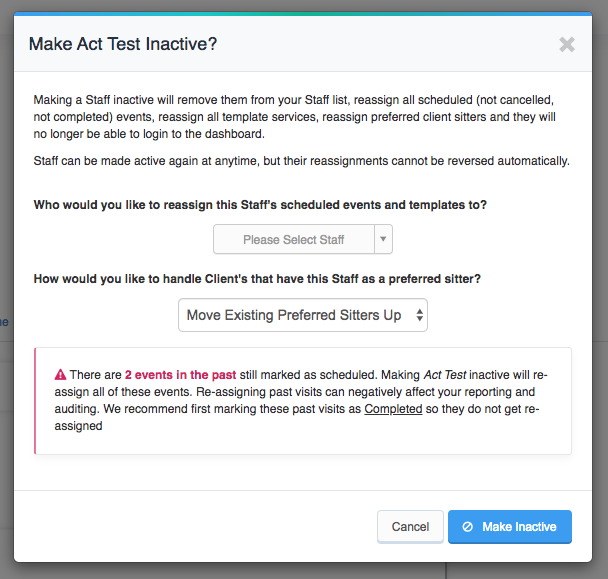Viewport: 608px width, 579px height.
Task: Click the preferred sitter handling question label
Action: 257,279
